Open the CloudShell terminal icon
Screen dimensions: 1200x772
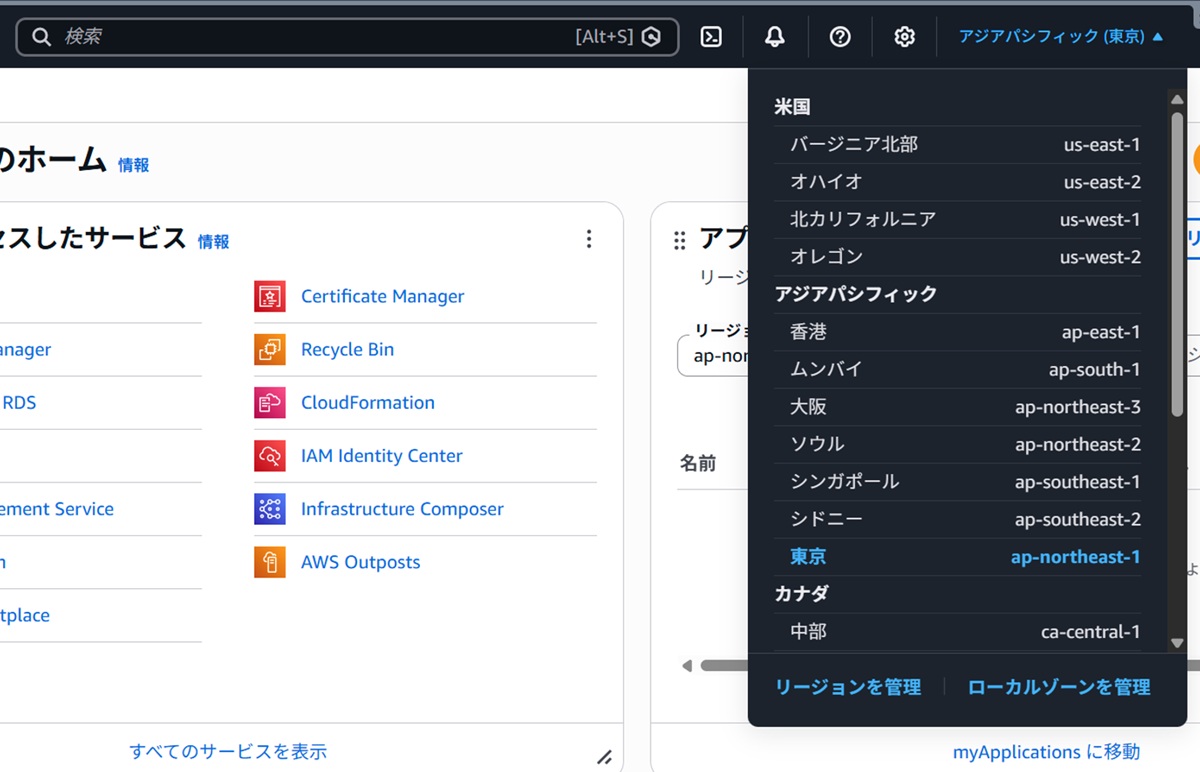711,37
